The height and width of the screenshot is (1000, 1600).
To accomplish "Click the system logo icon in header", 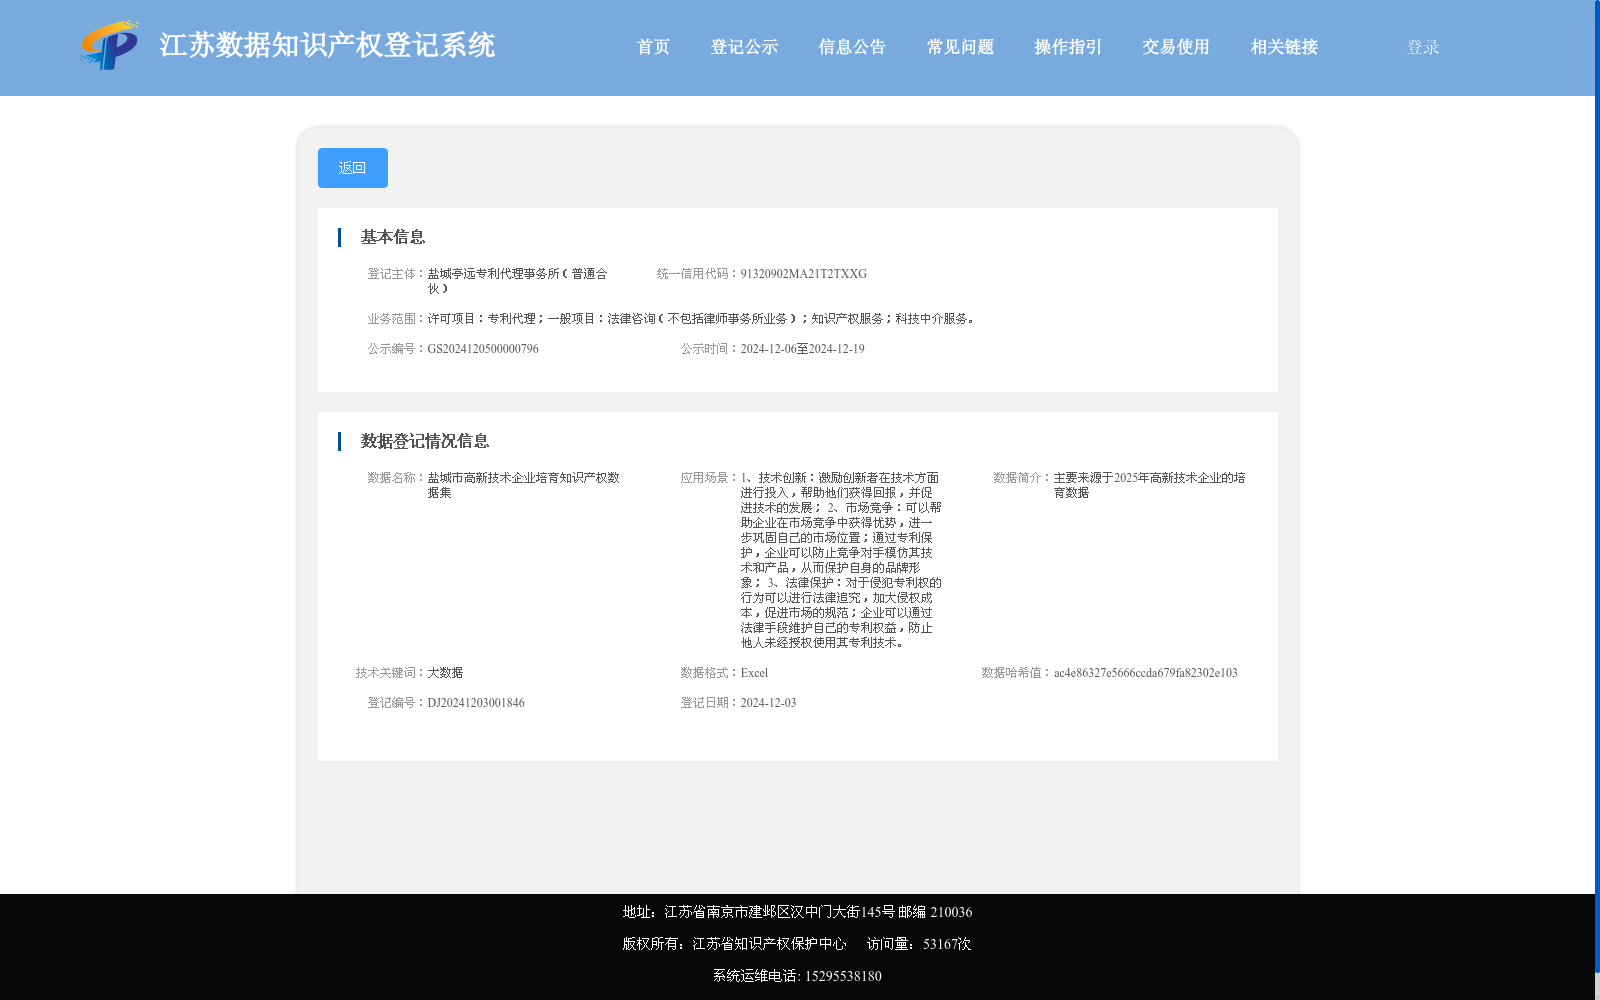I will pos(110,45).
